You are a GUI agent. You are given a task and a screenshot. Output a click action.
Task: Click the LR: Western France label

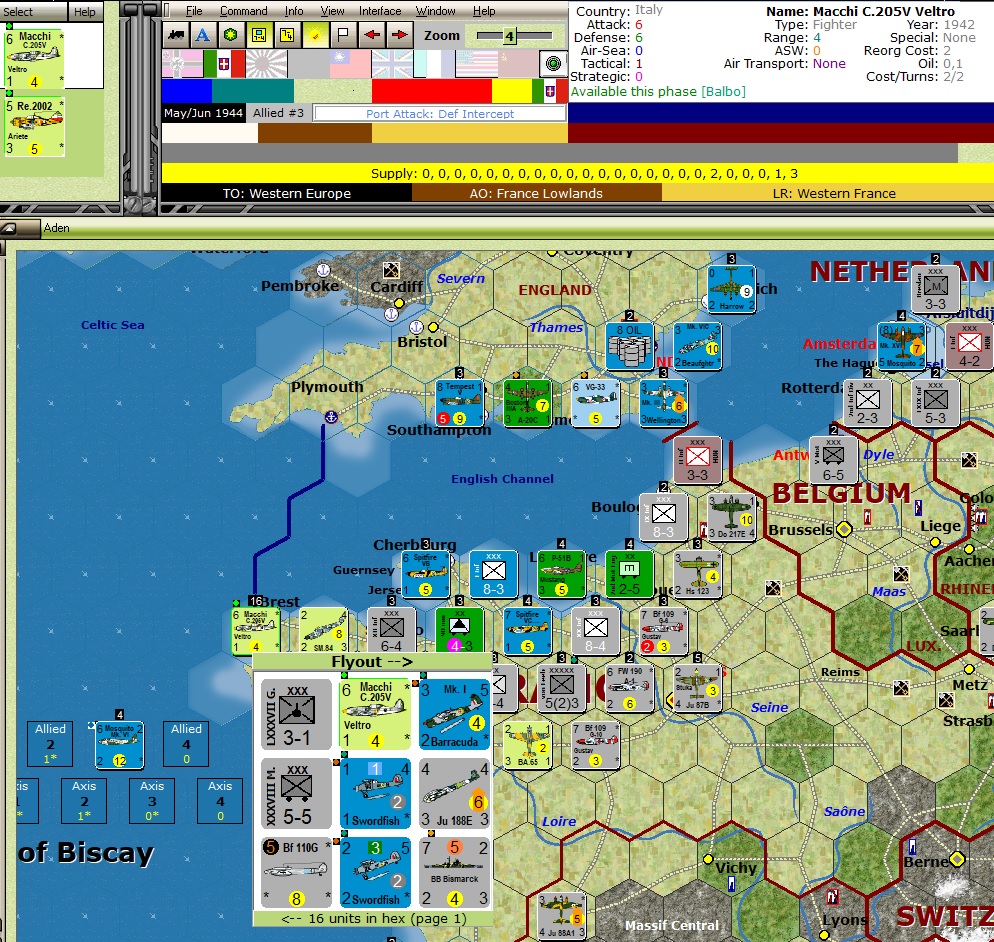(834, 193)
